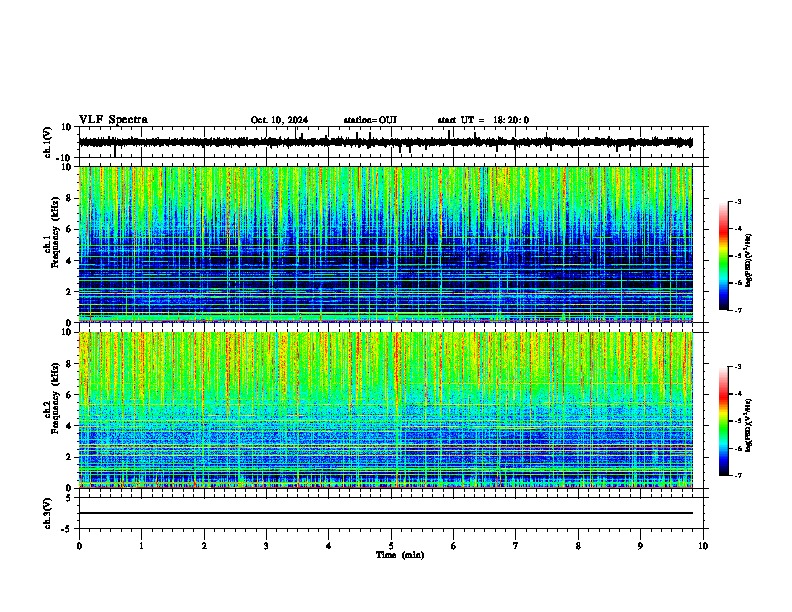This screenshot has width=792, height=612.
Task: Click the "-7" label on ch.1 colorbar
Action: (x=738, y=310)
